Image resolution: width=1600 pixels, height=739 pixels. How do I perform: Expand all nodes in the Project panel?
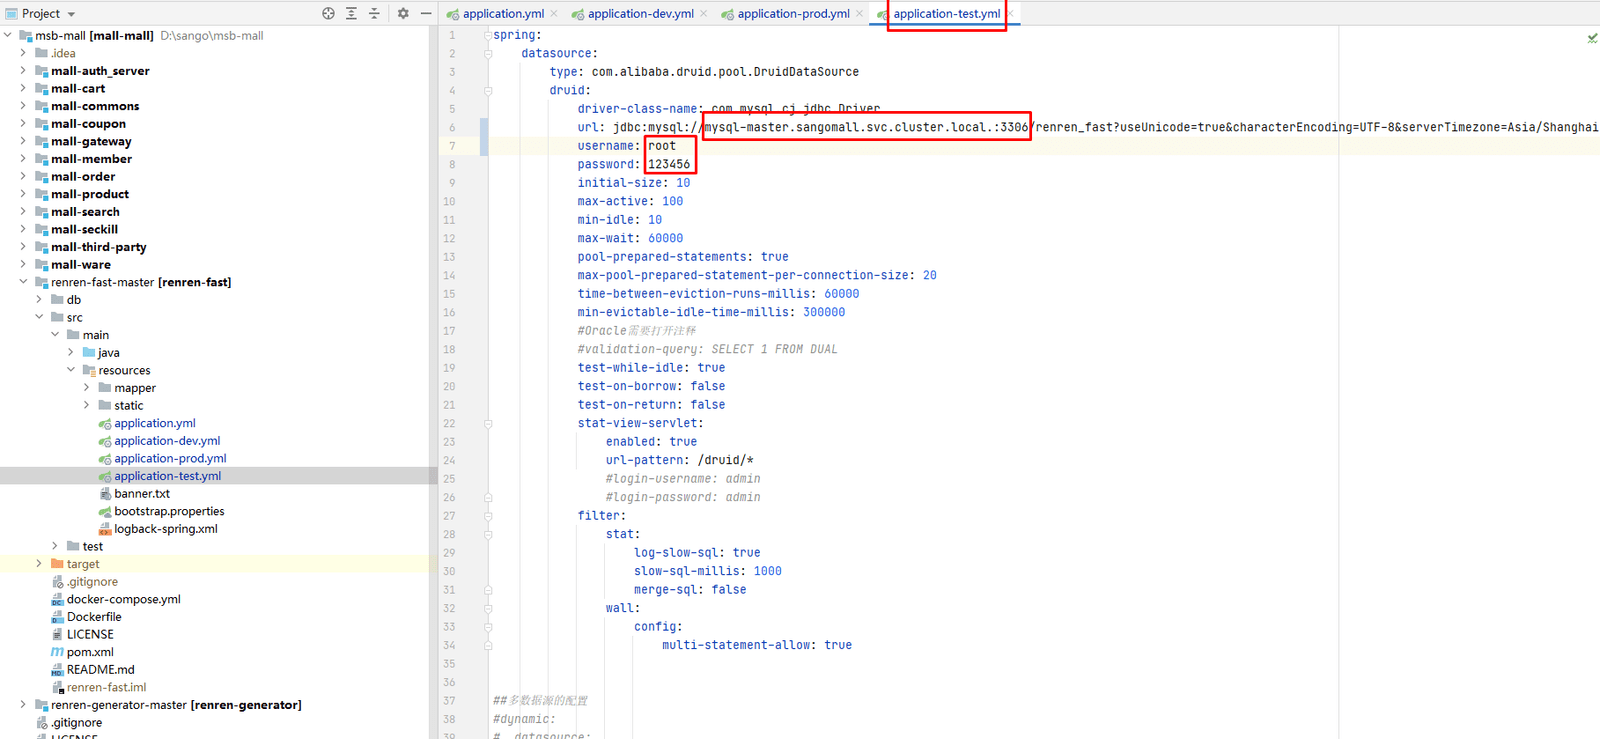(x=351, y=14)
